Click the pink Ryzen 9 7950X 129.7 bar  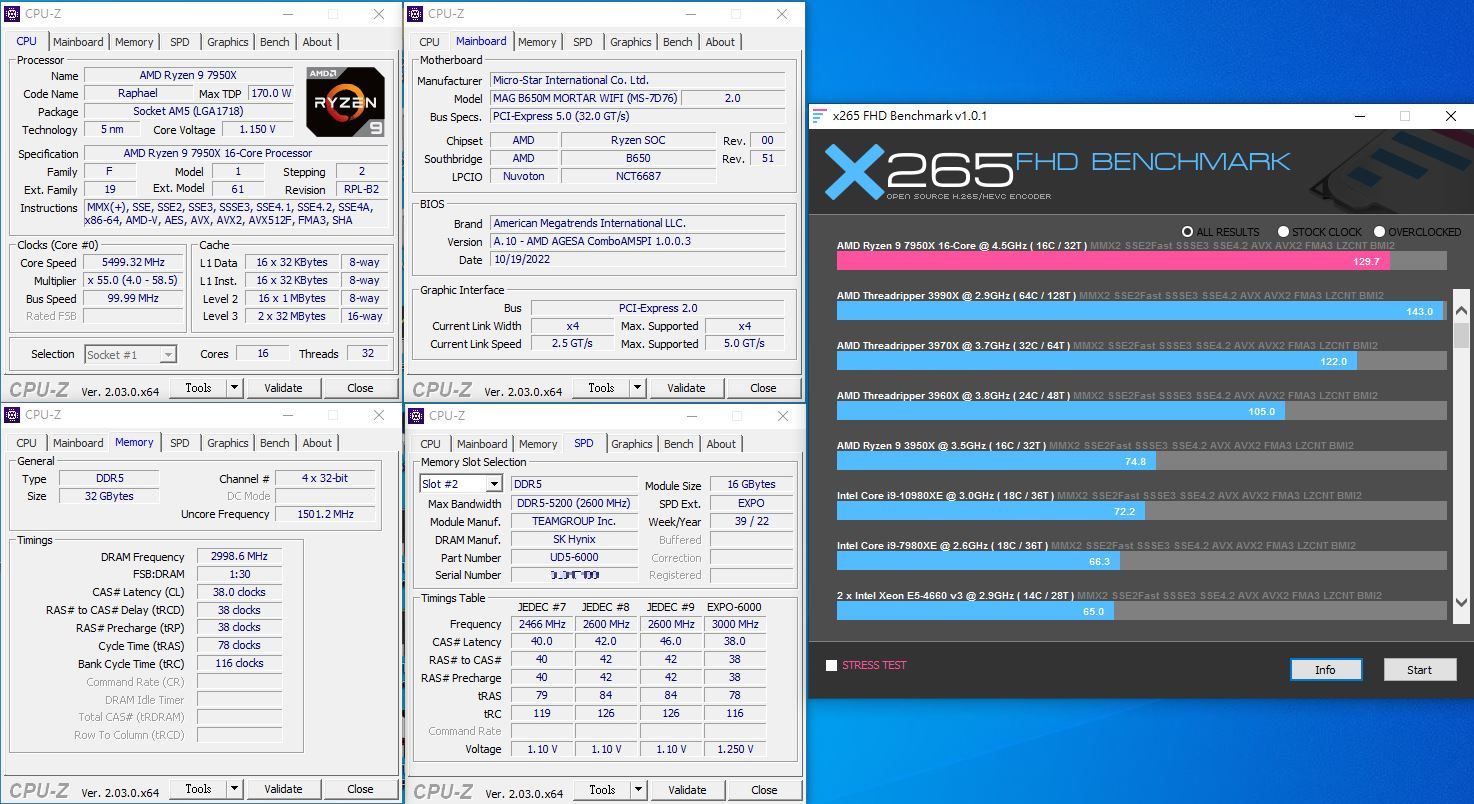(1113, 261)
